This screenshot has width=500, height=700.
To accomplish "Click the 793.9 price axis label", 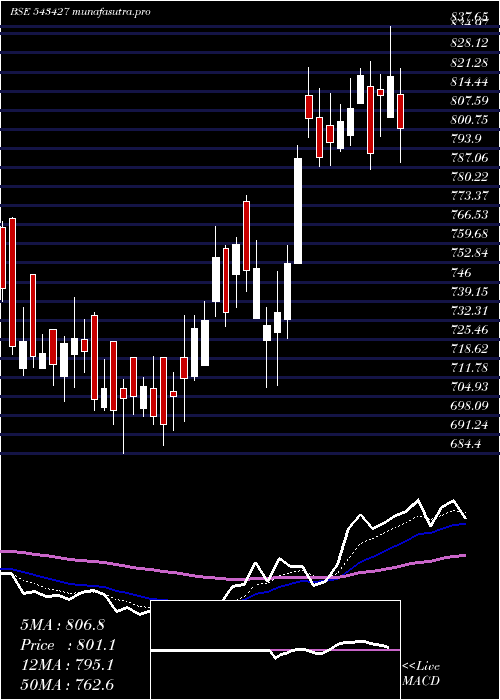I will click(x=466, y=139).
